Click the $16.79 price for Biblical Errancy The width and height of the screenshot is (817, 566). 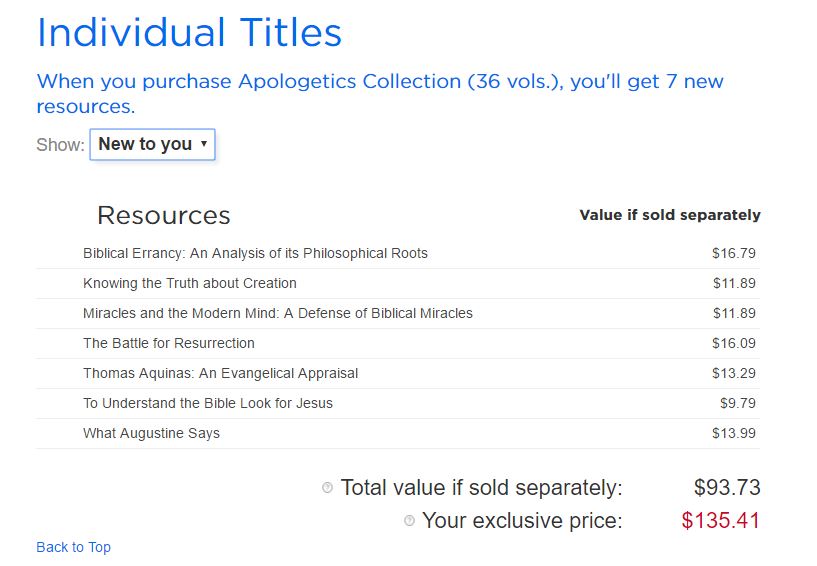(733, 253)
